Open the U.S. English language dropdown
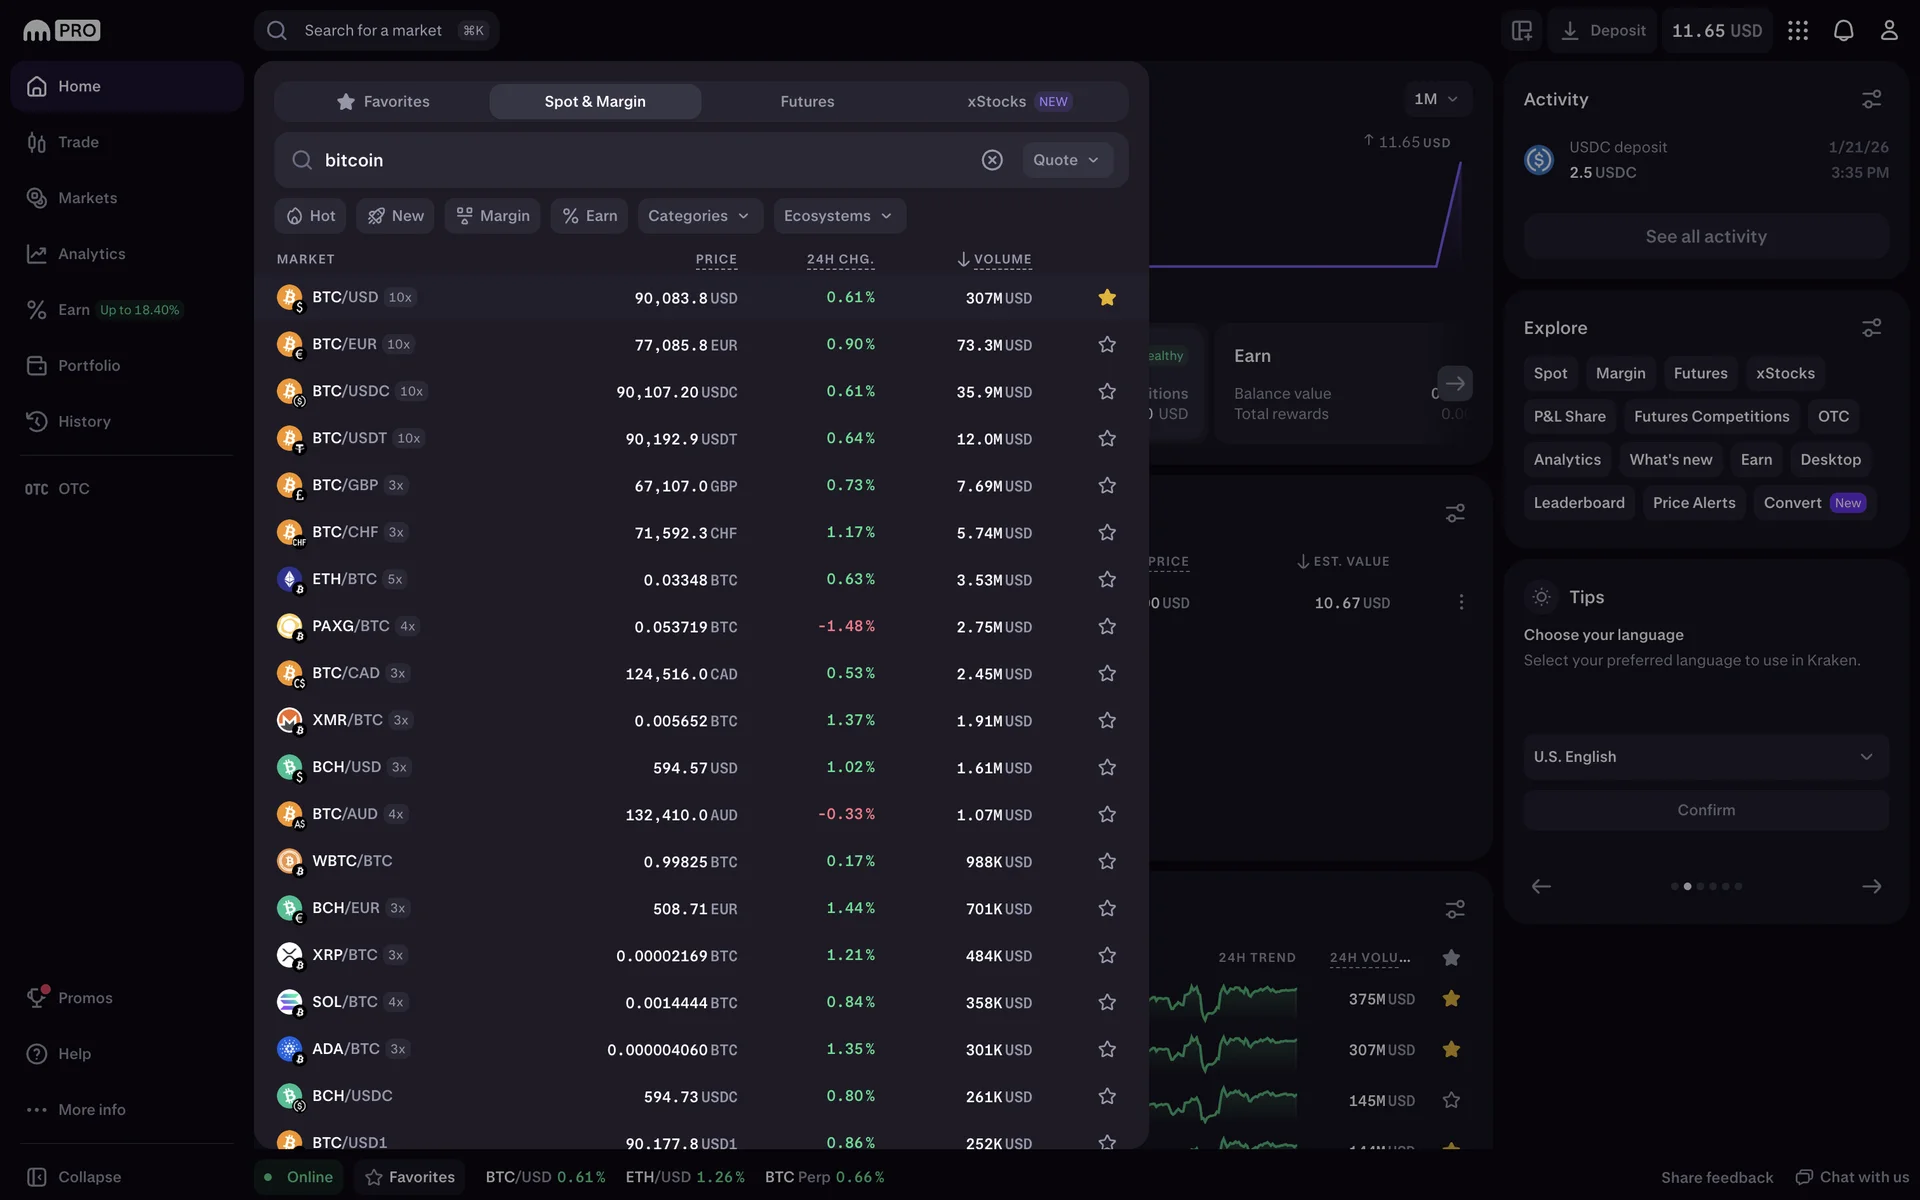The image size is (1920, 1200). pos(1705,757)
